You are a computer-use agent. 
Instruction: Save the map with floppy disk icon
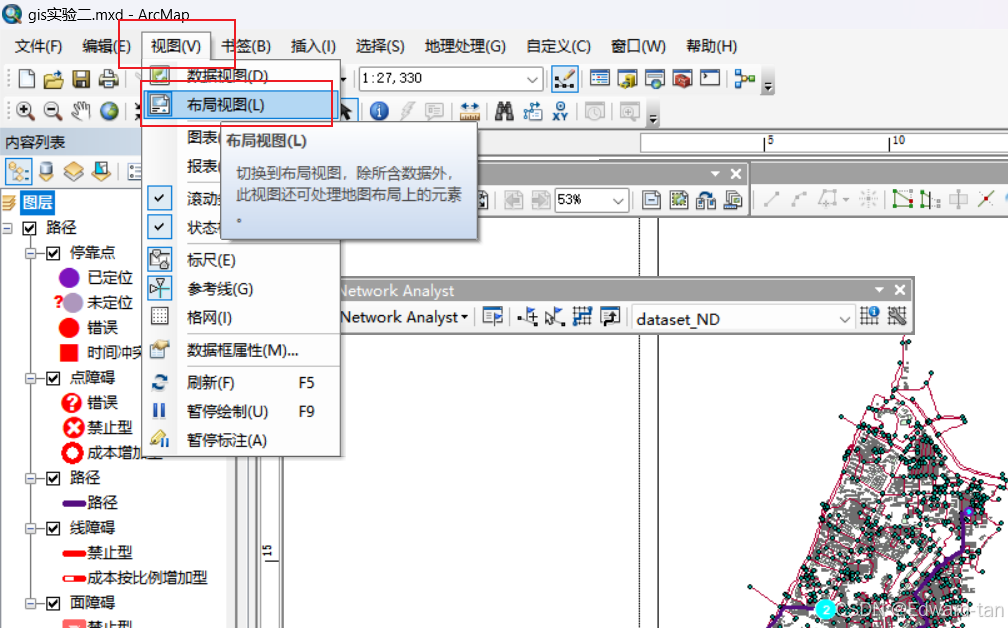(x=81, y=79)
